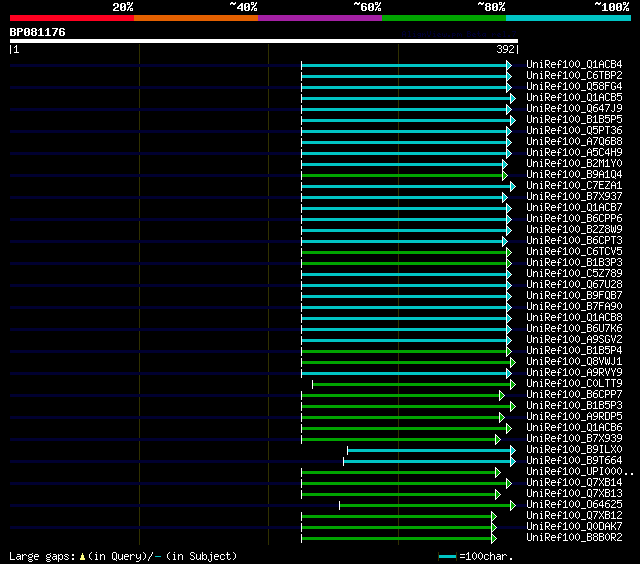
Task: Click the green arrowhead of UniRef100_O64625
Action: pyautogui.click(x=512, y=505)
